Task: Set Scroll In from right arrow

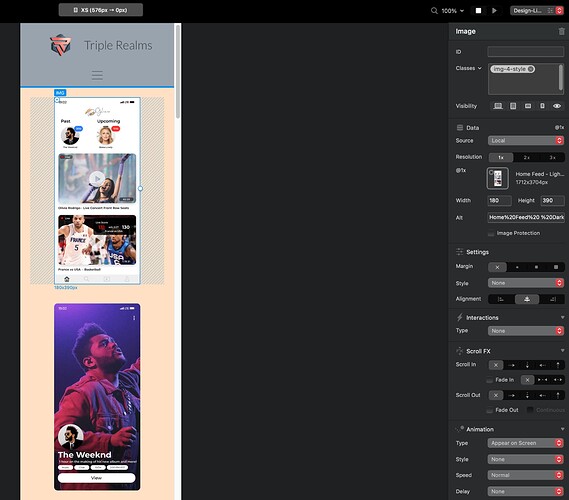Action: (x=542, y=365)
